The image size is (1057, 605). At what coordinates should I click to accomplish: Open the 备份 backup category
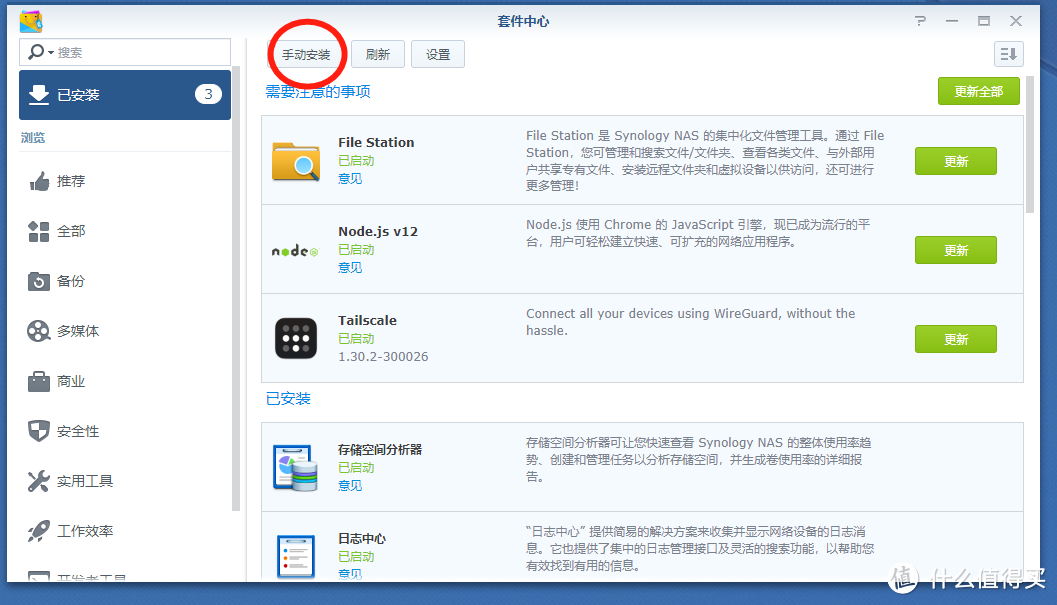(125, 281)
